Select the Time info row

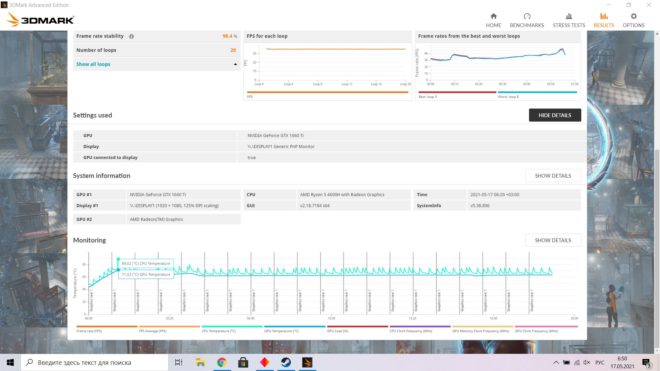click(498, 195)
